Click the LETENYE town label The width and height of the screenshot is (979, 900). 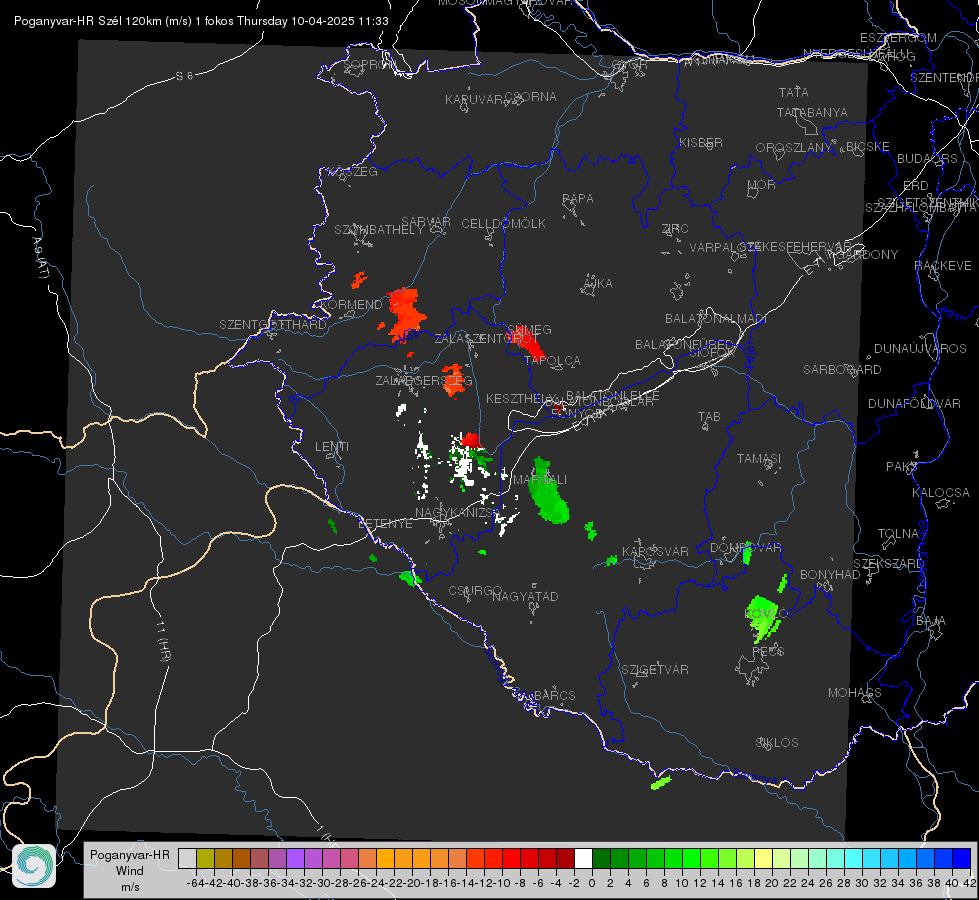tap(385, 523)
